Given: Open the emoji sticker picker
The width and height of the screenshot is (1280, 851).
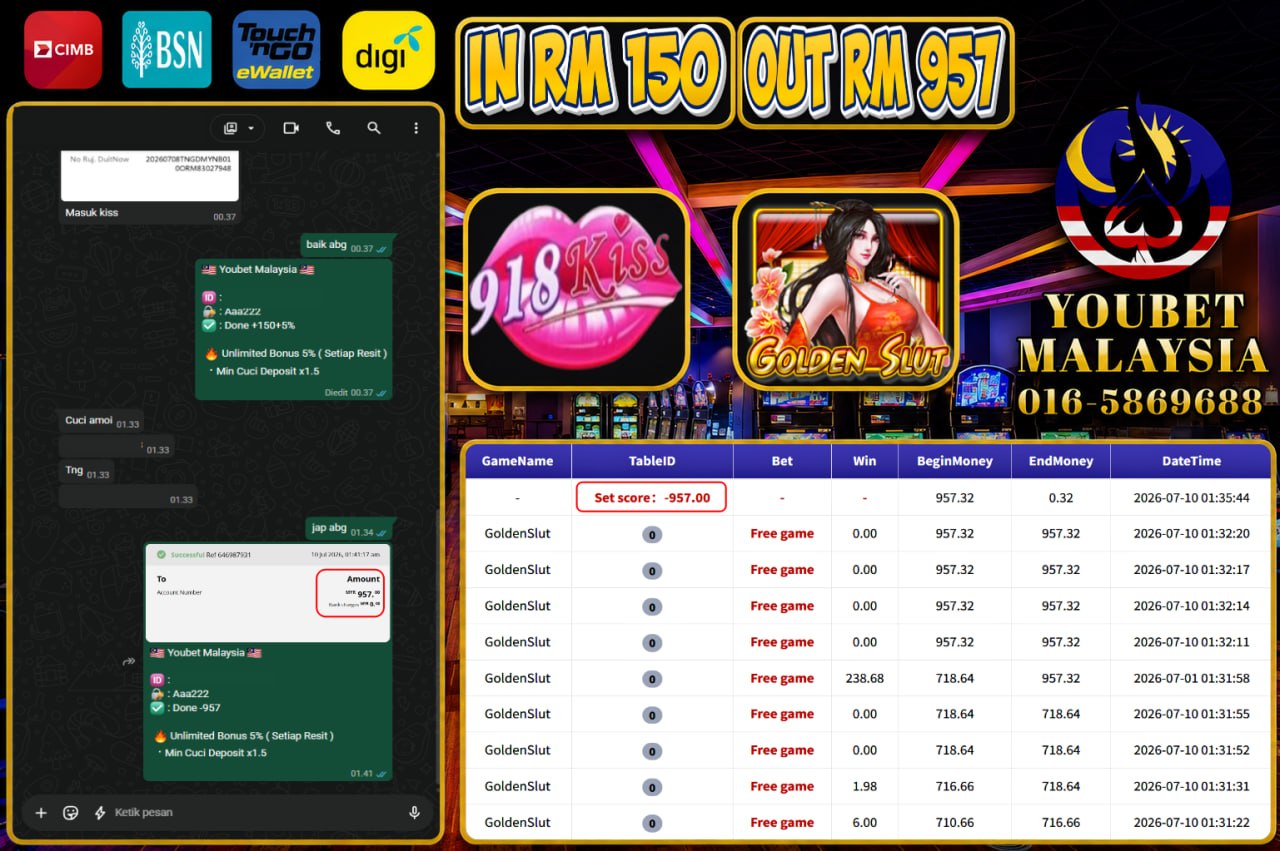Looking at the screenshot, I should [70, 812].
